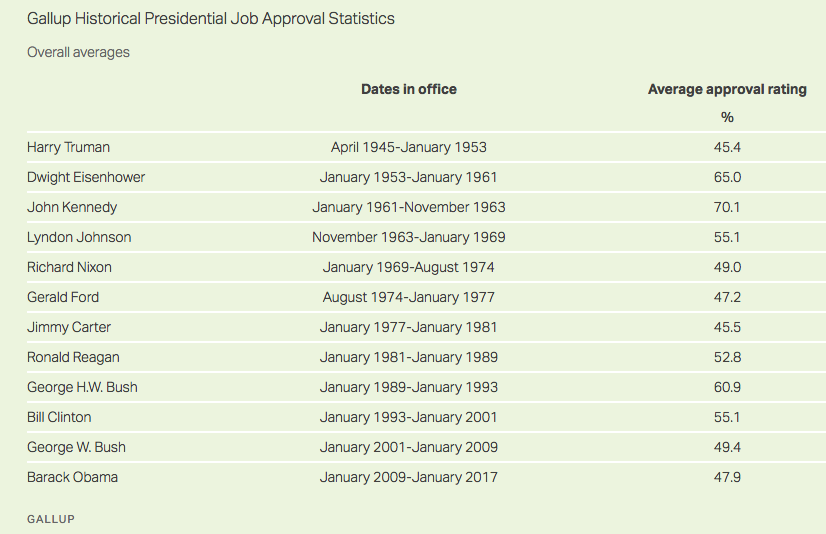Click the Lyndon Johnson row label
This screenshot has height=534, width=826.
tap(79, 237)
